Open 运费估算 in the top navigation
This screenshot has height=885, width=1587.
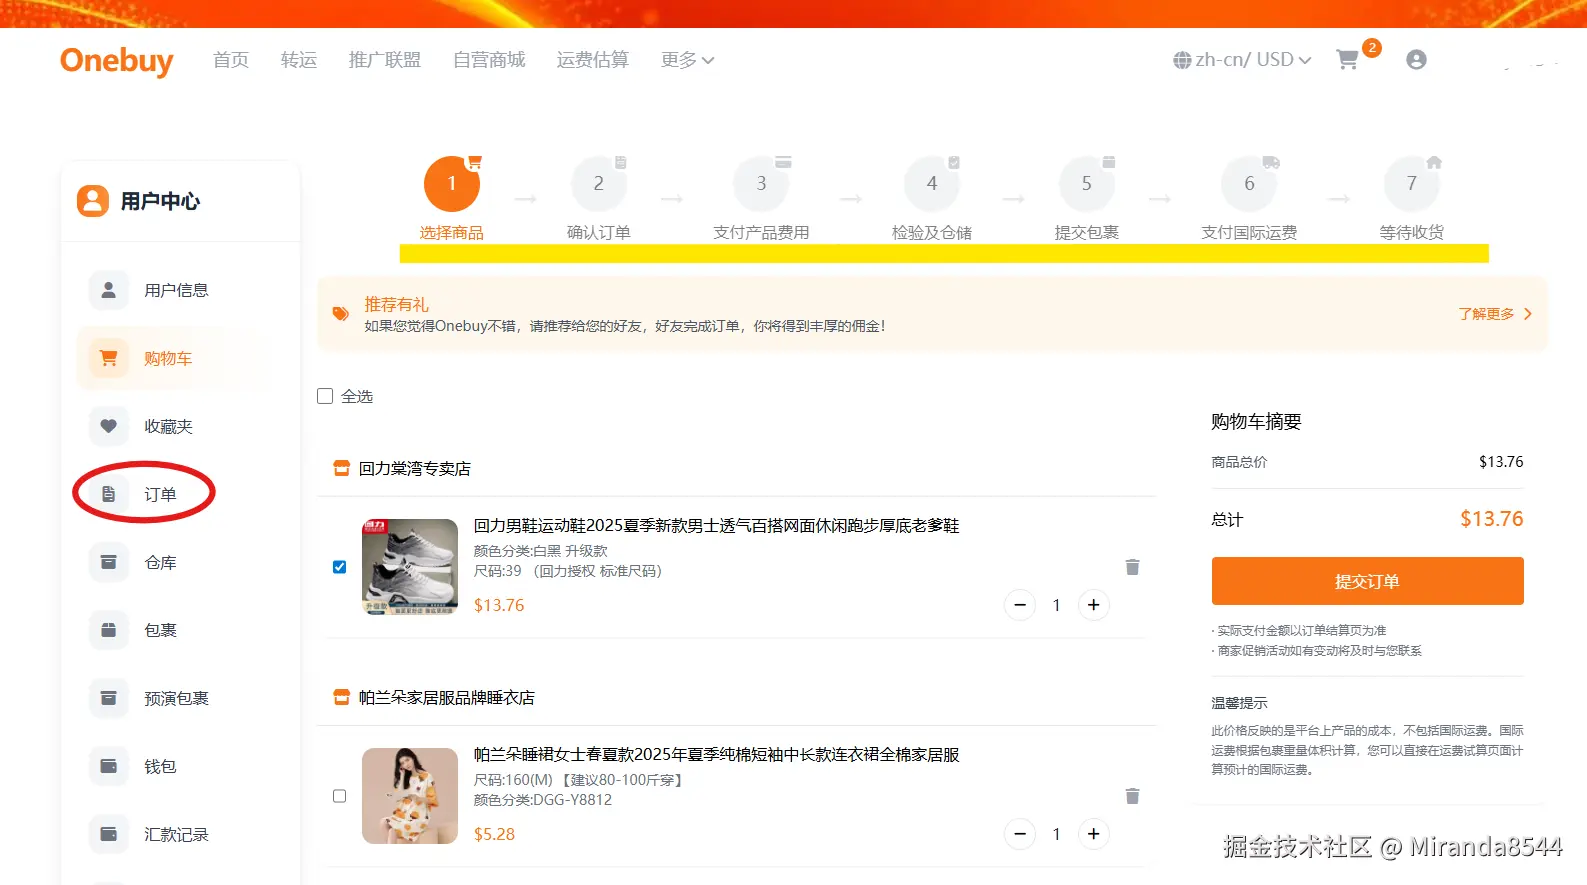(593, 60)
